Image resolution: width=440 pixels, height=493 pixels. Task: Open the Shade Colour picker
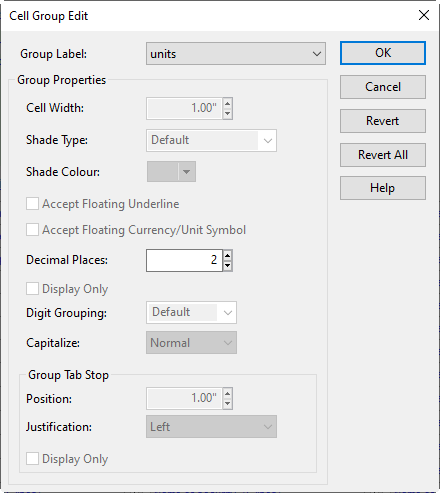tap(171, 172)
